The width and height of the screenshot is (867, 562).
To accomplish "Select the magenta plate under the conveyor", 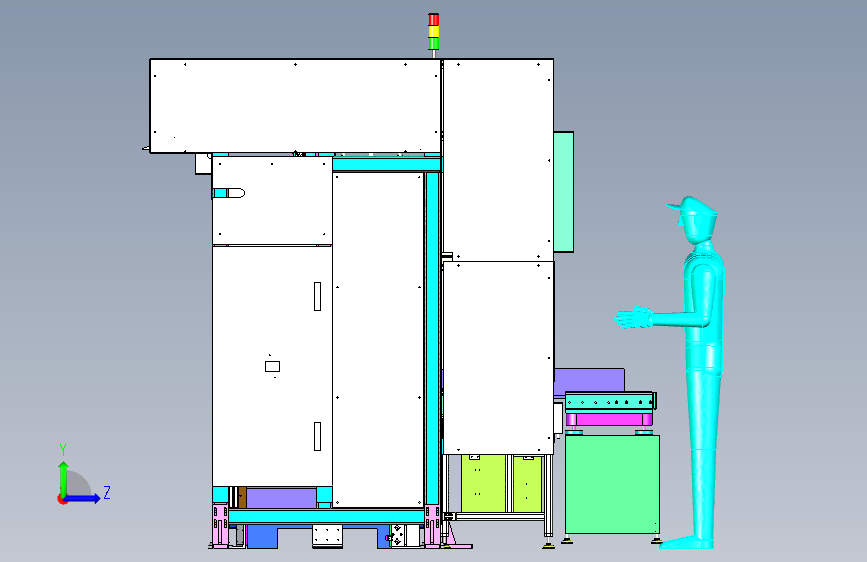I will click(x=609, y=419).
